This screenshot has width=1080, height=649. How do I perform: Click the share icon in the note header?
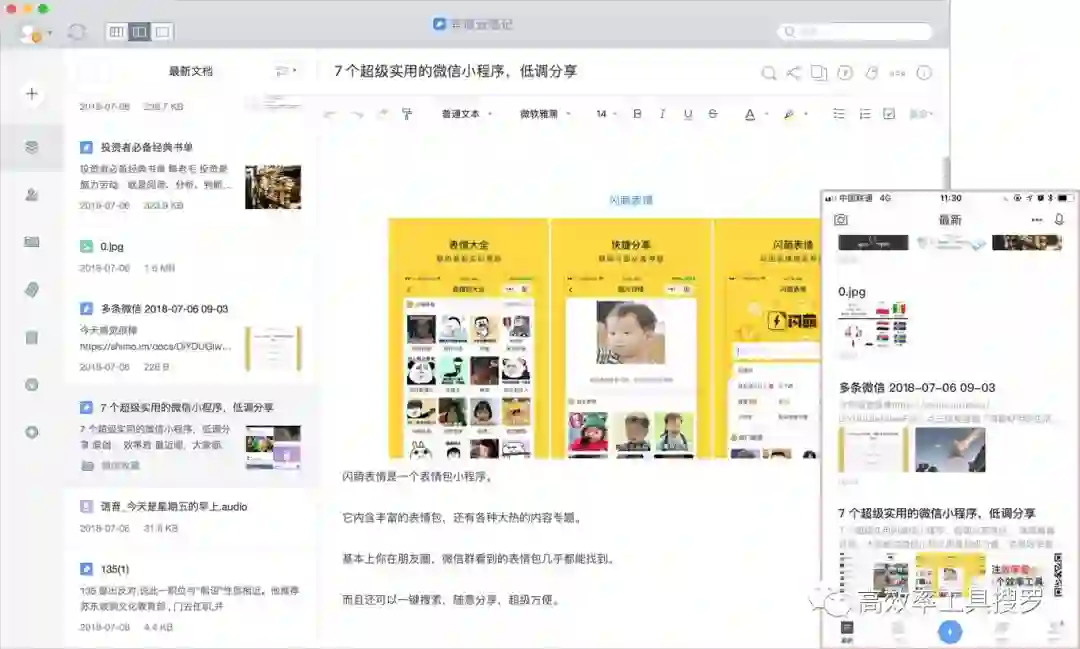pos(794,72)
